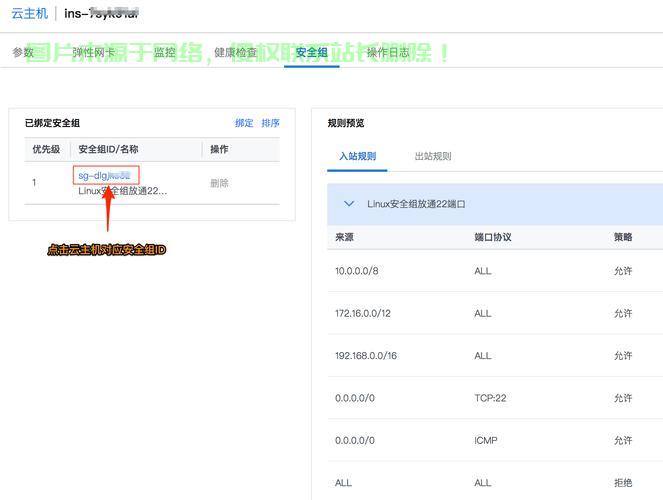
Task: Select the 192.168.0.0/16 source rule row
Action: 365,356
